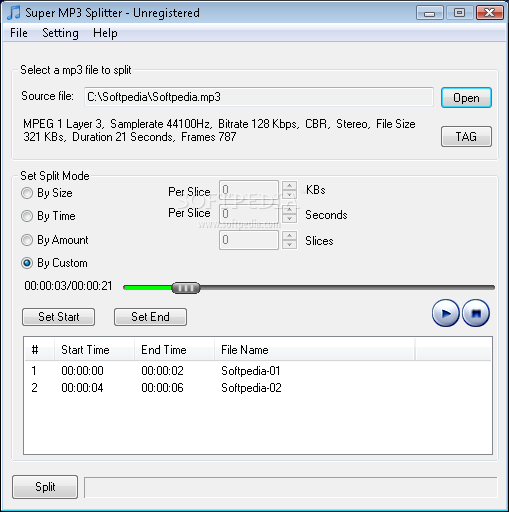
Task: Decrease the Seconds per slice spinner
Action: 289,218
